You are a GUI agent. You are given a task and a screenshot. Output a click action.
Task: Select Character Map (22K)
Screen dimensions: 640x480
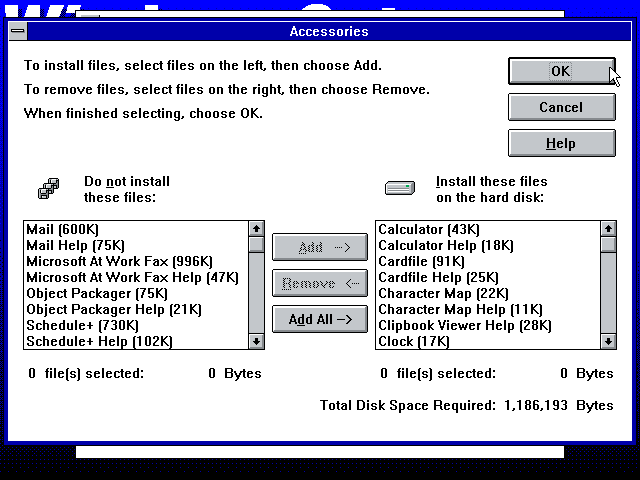[488, 293]
